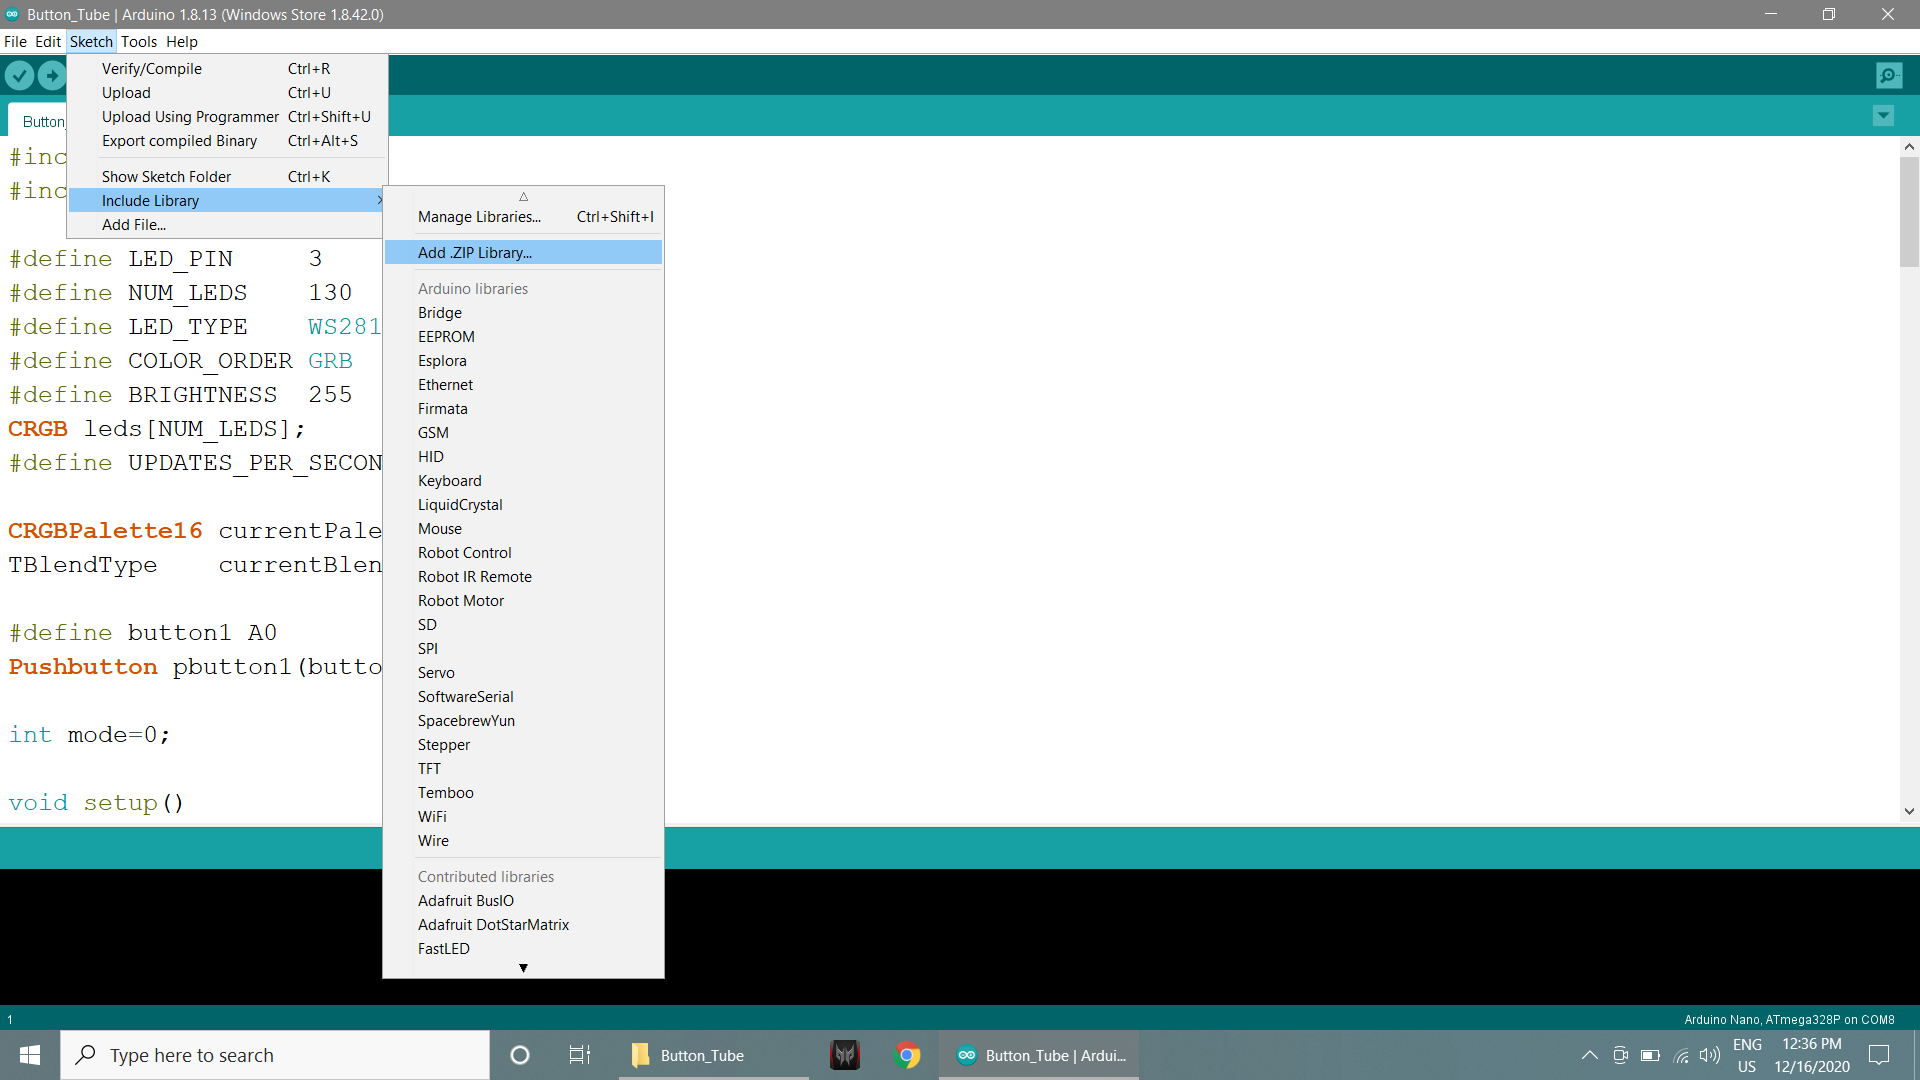Screen dimensions: 1920x1080
Task: Show hidden system tray icons chevron
Action: [1589, 1055]
